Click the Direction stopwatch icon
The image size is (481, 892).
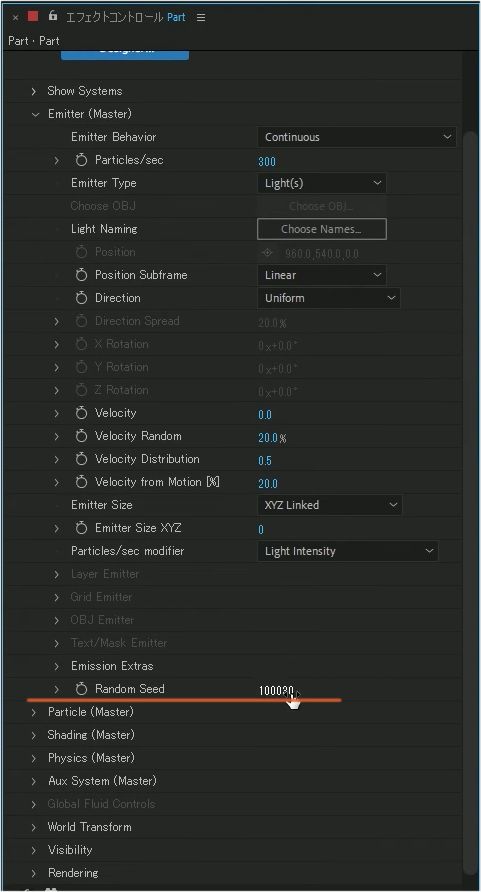pyautogui.click(x=81, y=298)
